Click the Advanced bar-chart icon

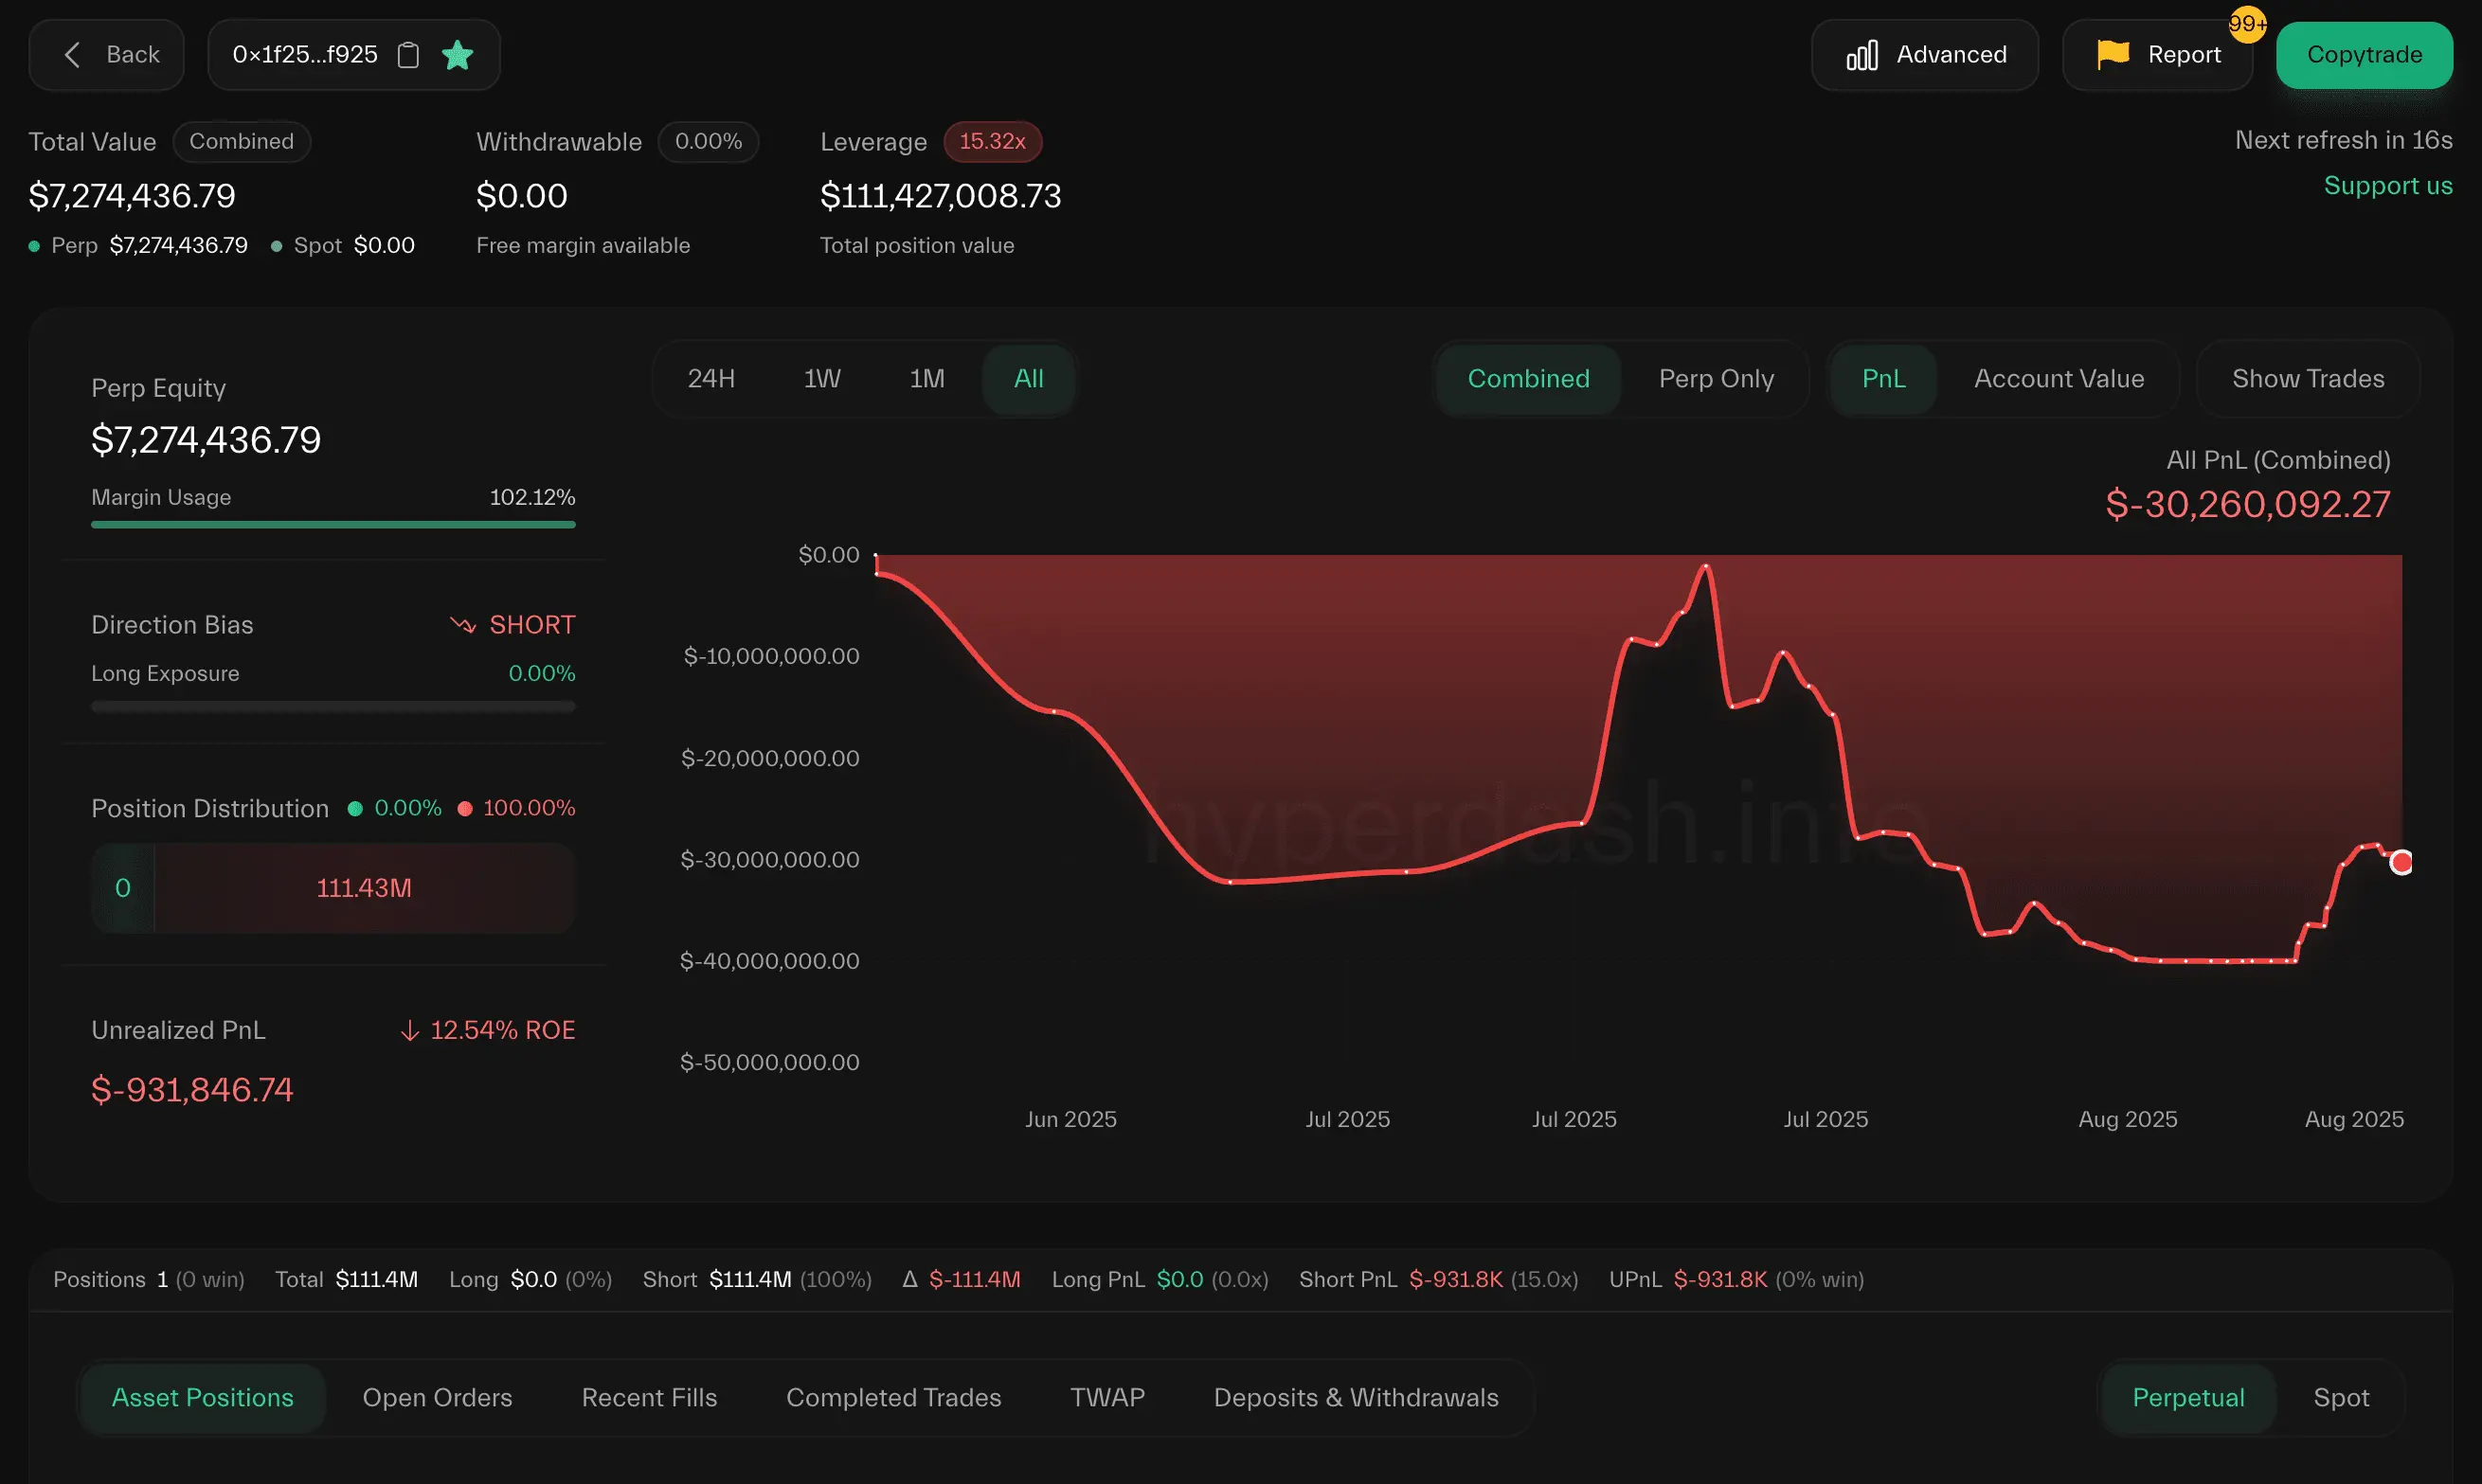(x=1862, y=55)
